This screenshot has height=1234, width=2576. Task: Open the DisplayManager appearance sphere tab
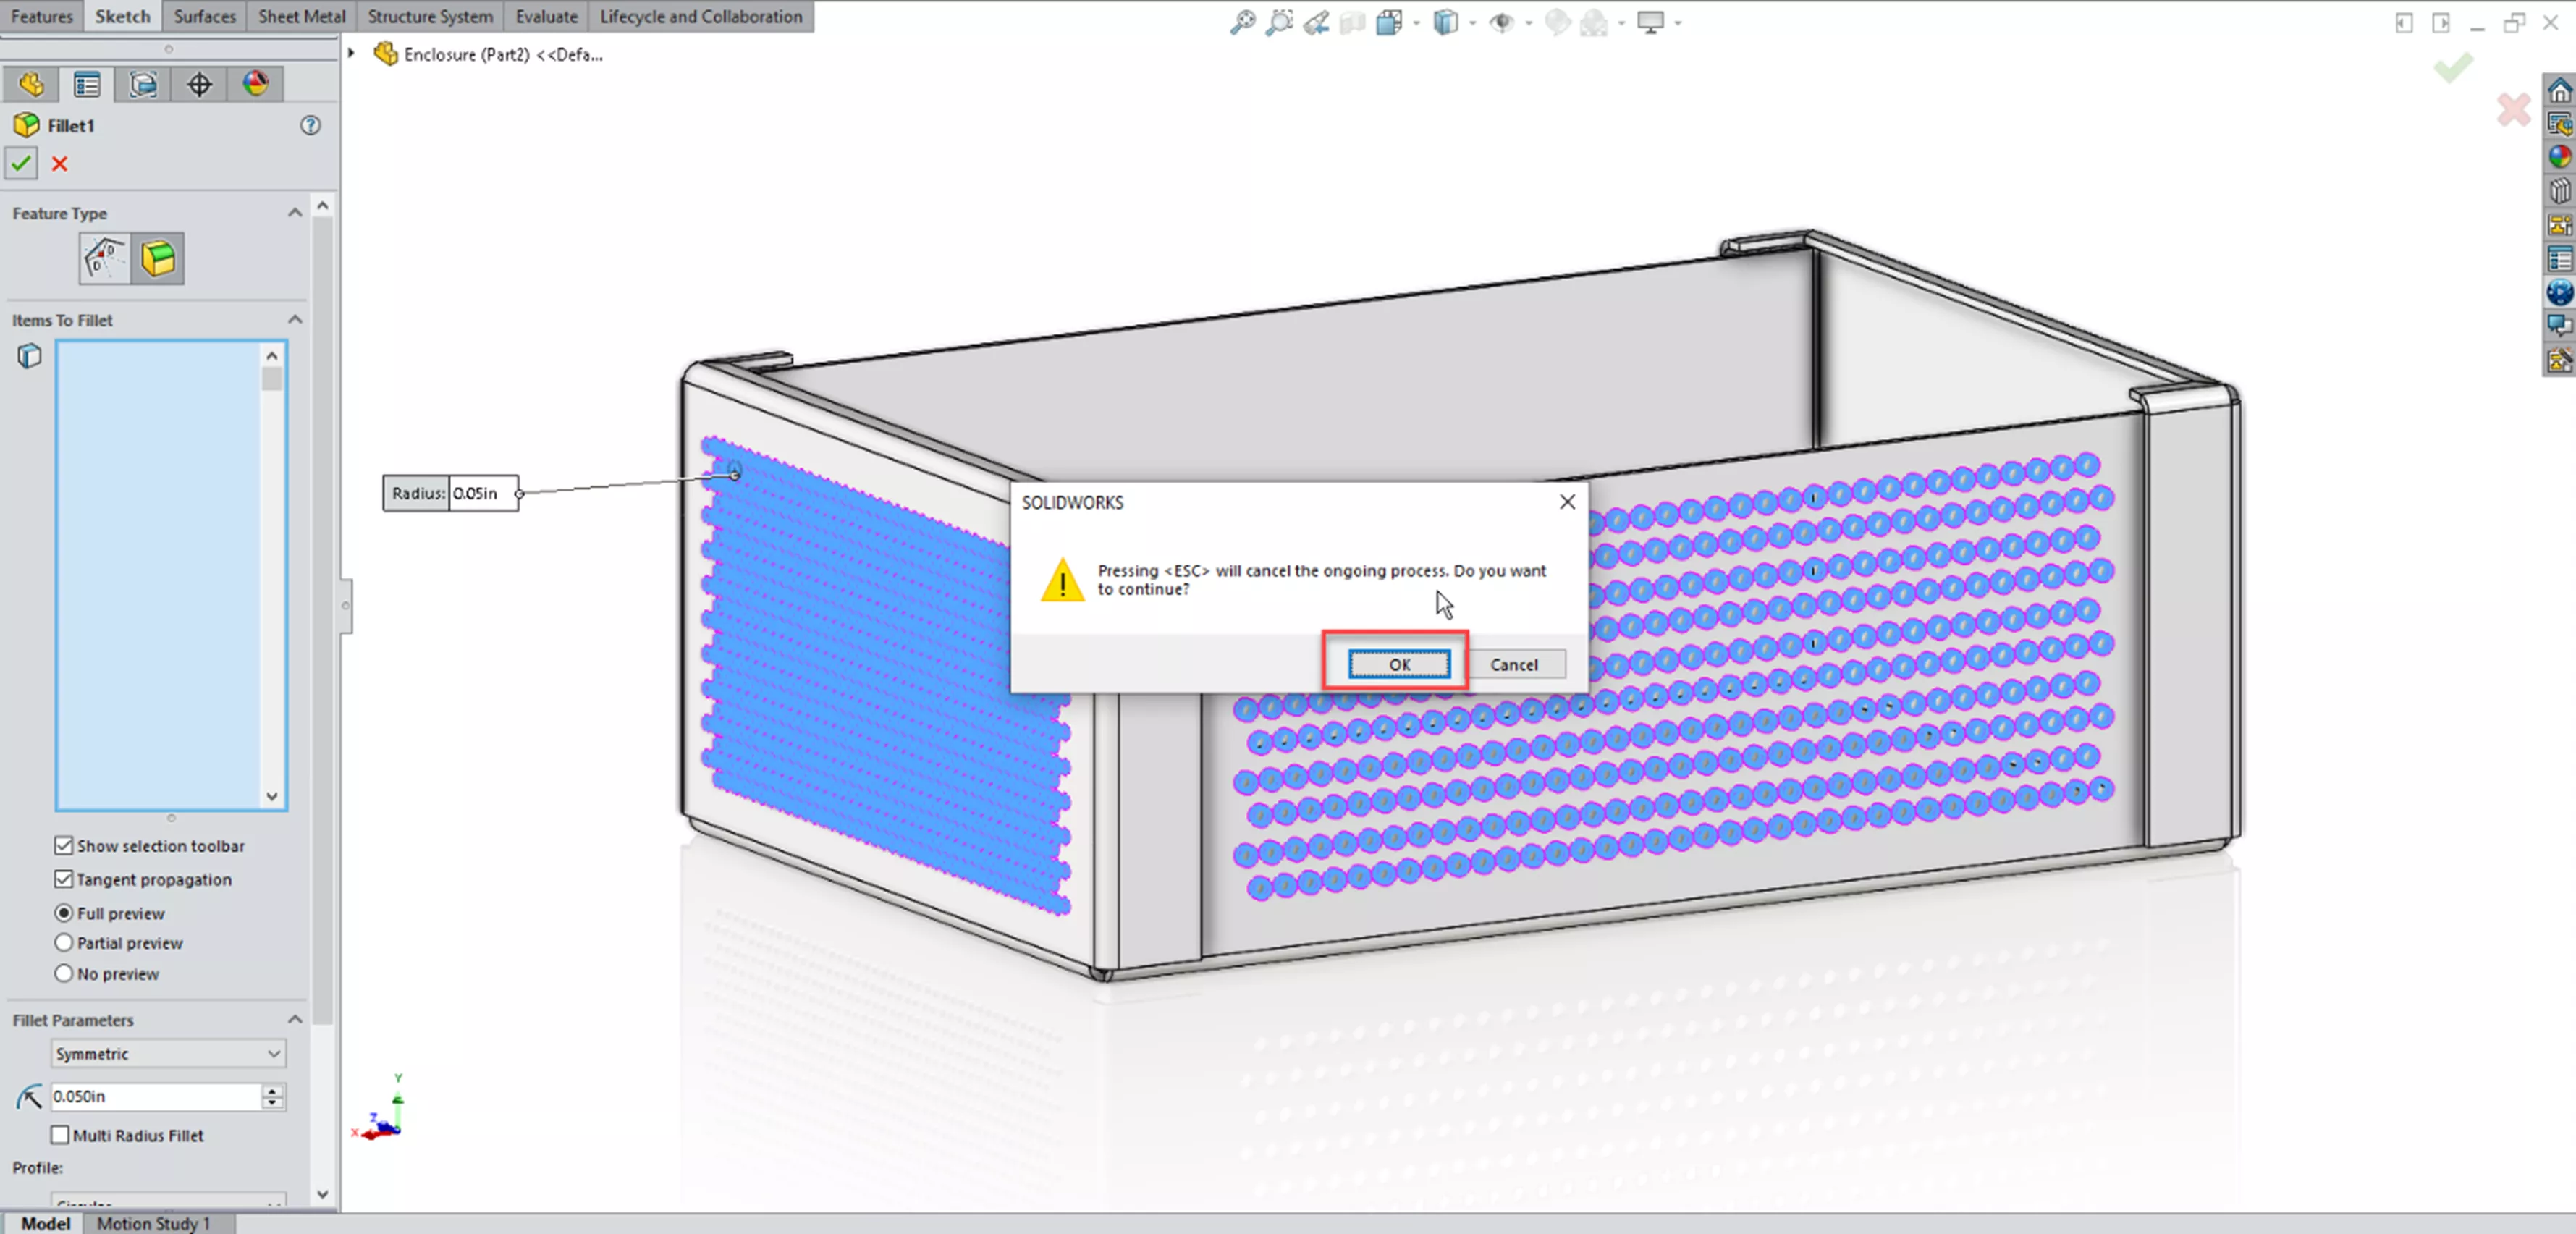click(255, 85)
